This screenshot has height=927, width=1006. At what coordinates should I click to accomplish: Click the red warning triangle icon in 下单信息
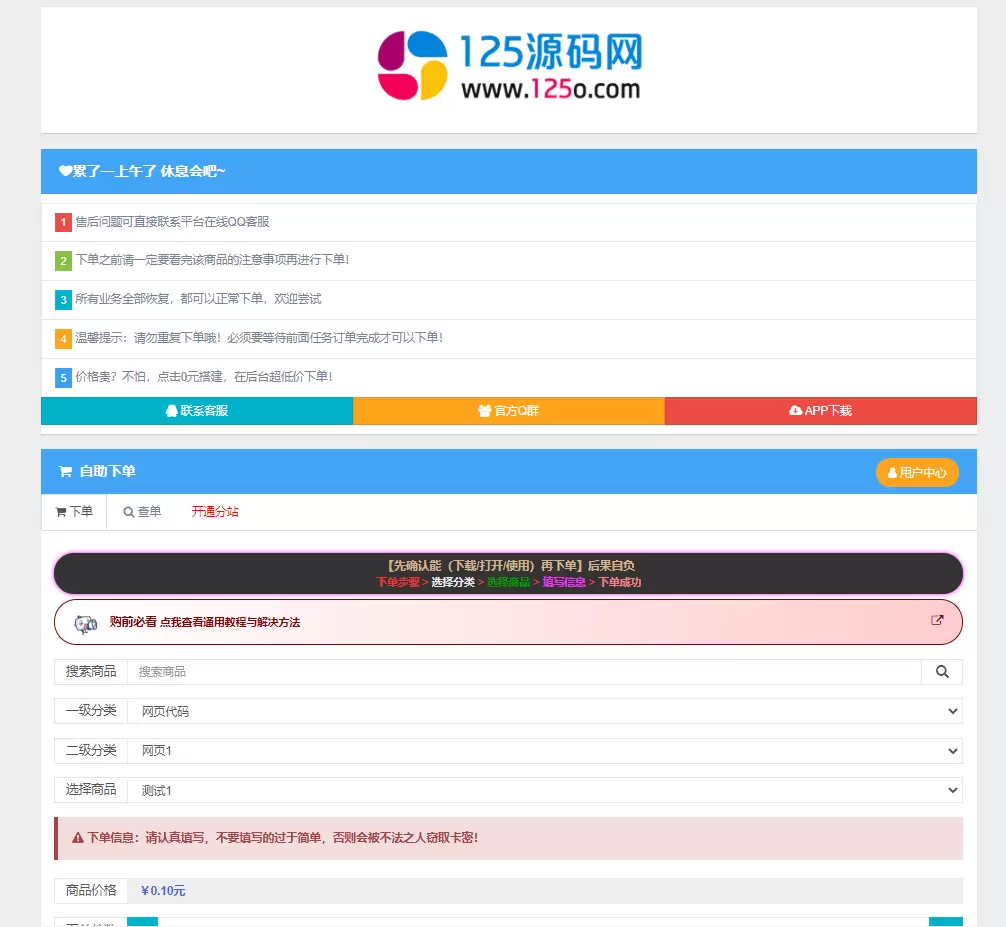point(78,838)
